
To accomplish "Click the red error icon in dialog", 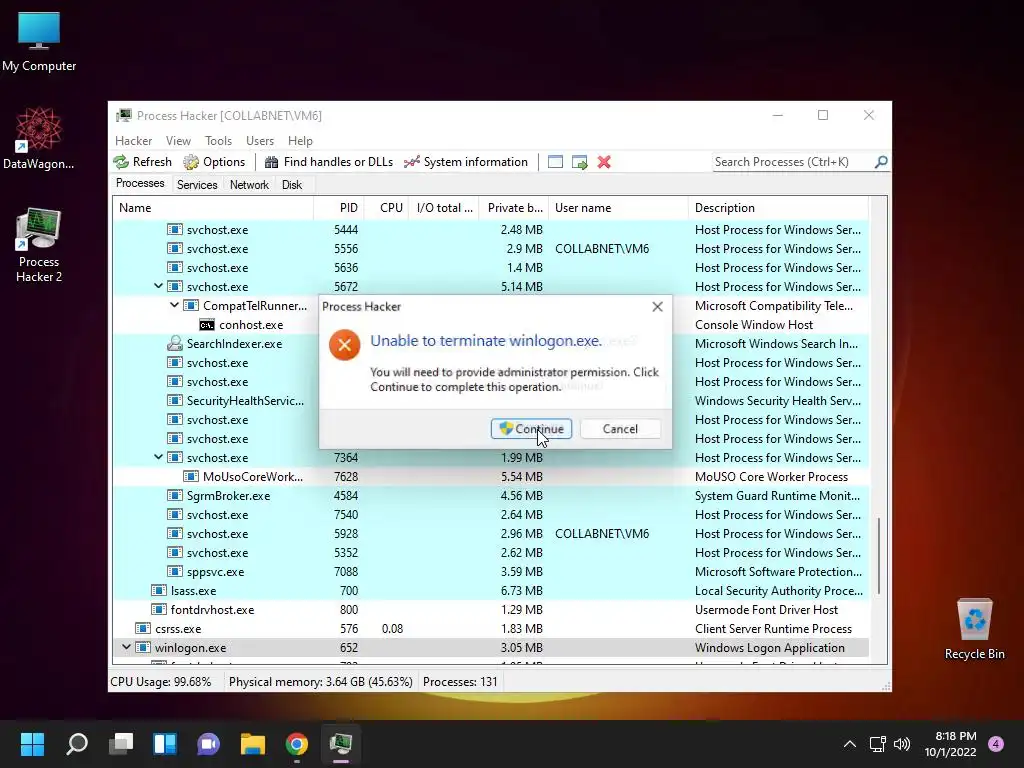I will pyautogui.click(x=345, y=345).
